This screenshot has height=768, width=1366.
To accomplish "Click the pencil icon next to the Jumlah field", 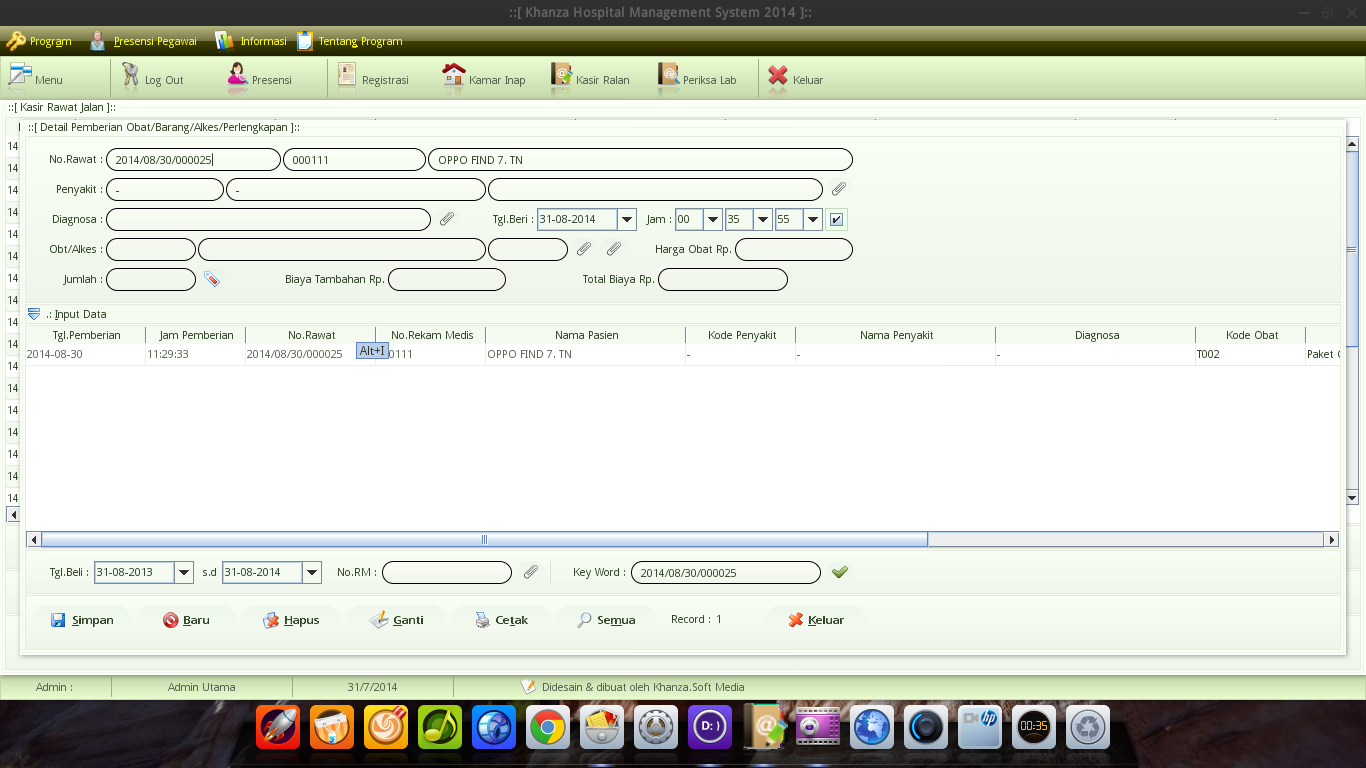I will 213,280.
